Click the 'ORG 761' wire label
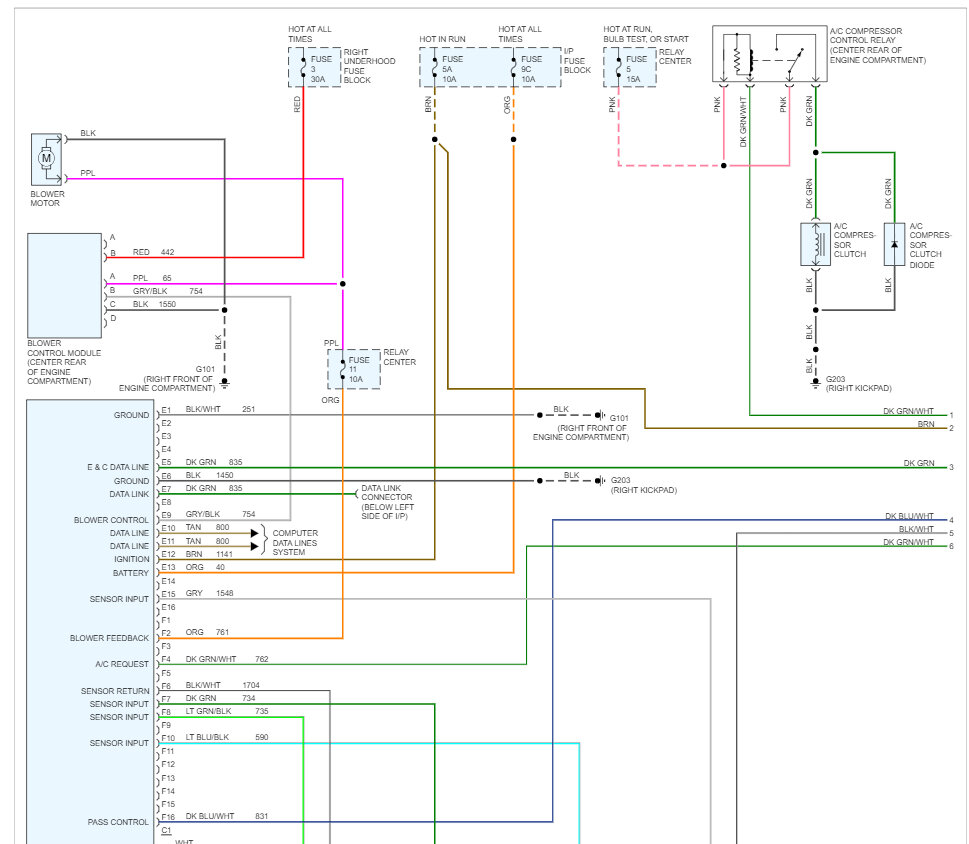Image resolution: width=969 pixels, height=844 pixels. pos(207,632)
